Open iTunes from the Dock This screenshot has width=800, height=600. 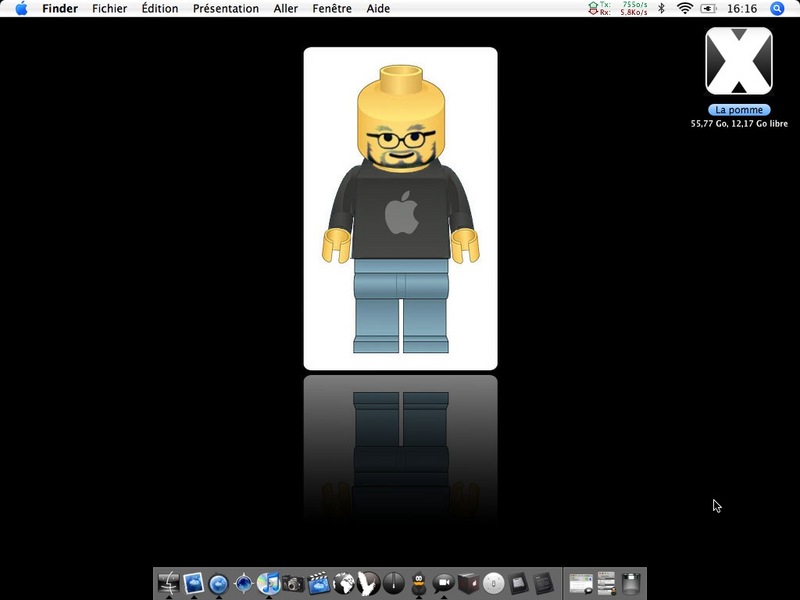(268, 583)
